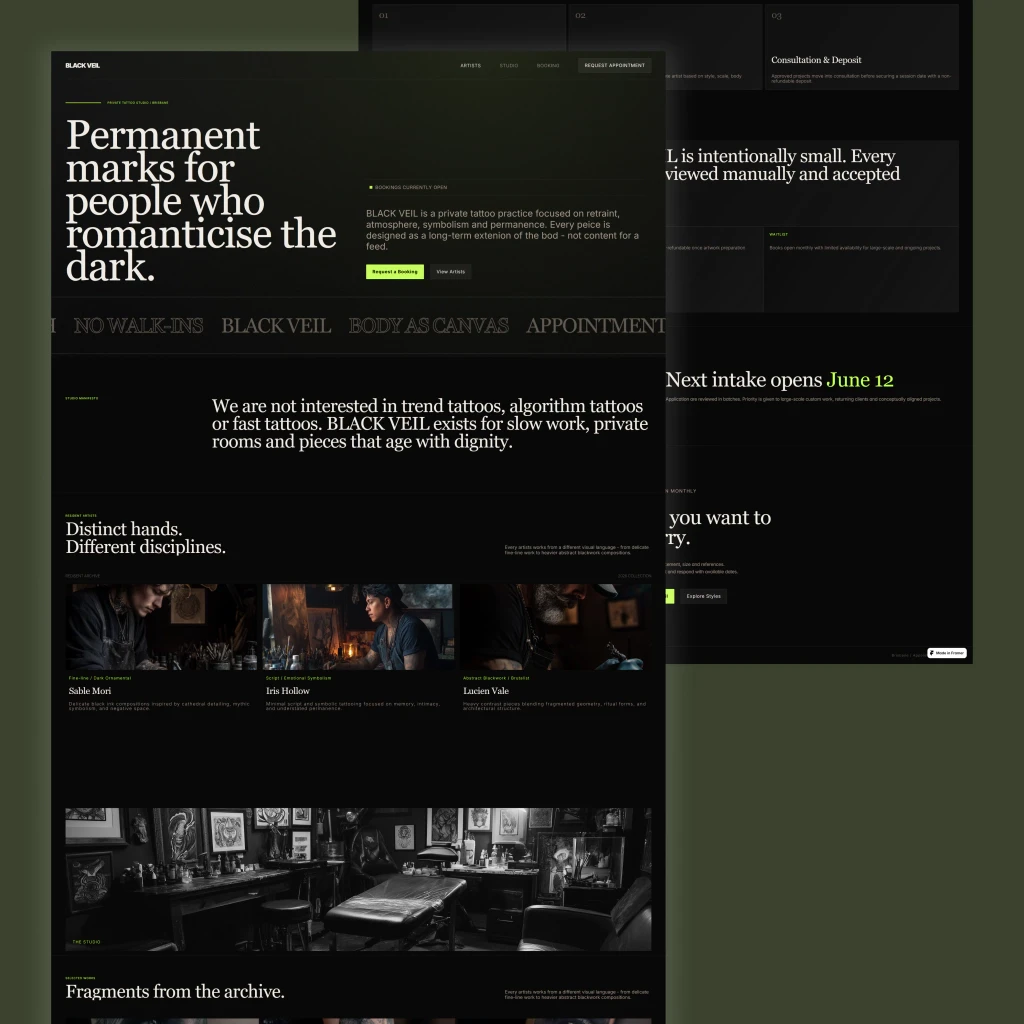Open the Artists nav link
This screenshot has height=1024, width=1024.
coord(470,65)
